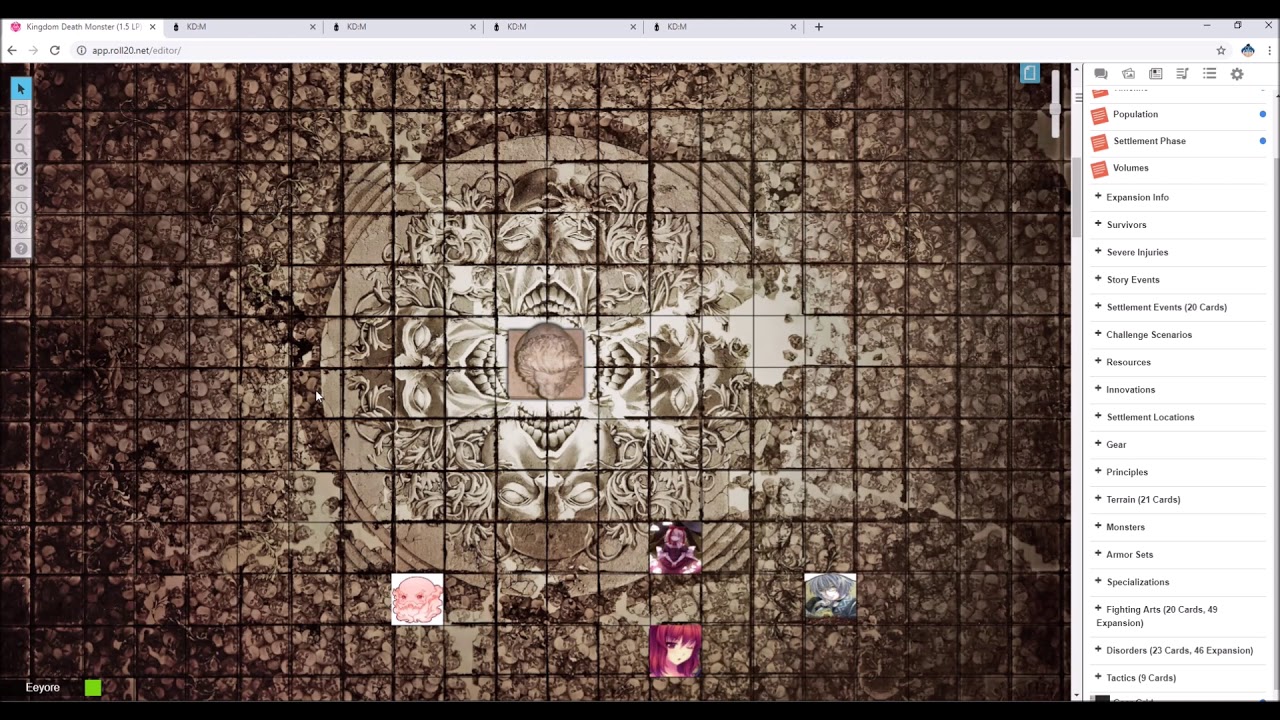This screenshot has height=720, width=1280.
Task: Open the eye fog-of-war tool
Action: [x=21, y=188]
